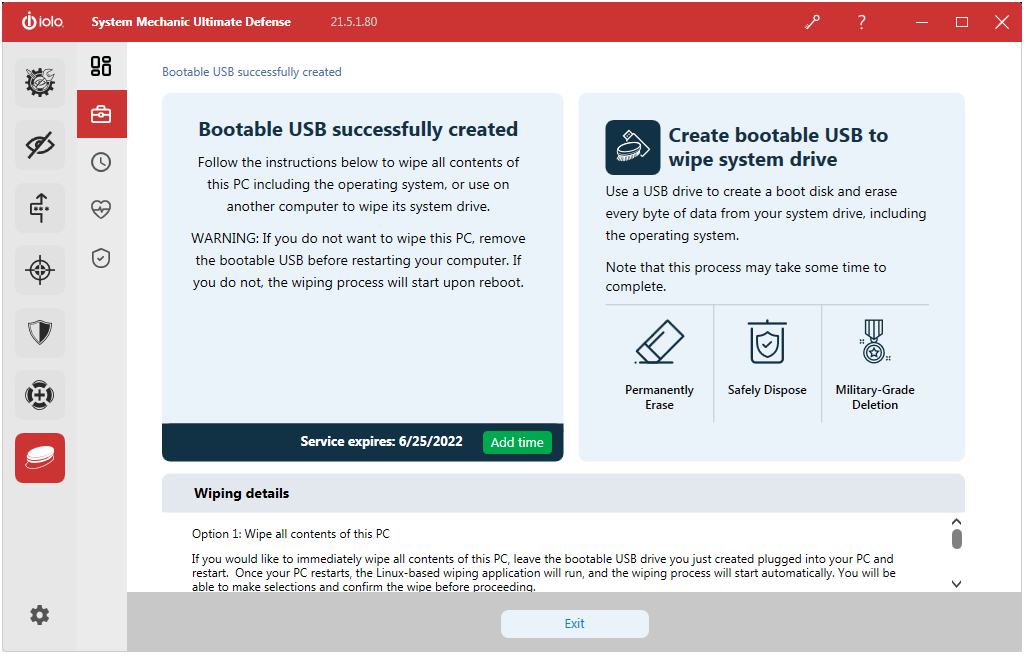Click the drive-scrub brush icon beside heading
1024x655 pixels.
[x=632, y=147]
